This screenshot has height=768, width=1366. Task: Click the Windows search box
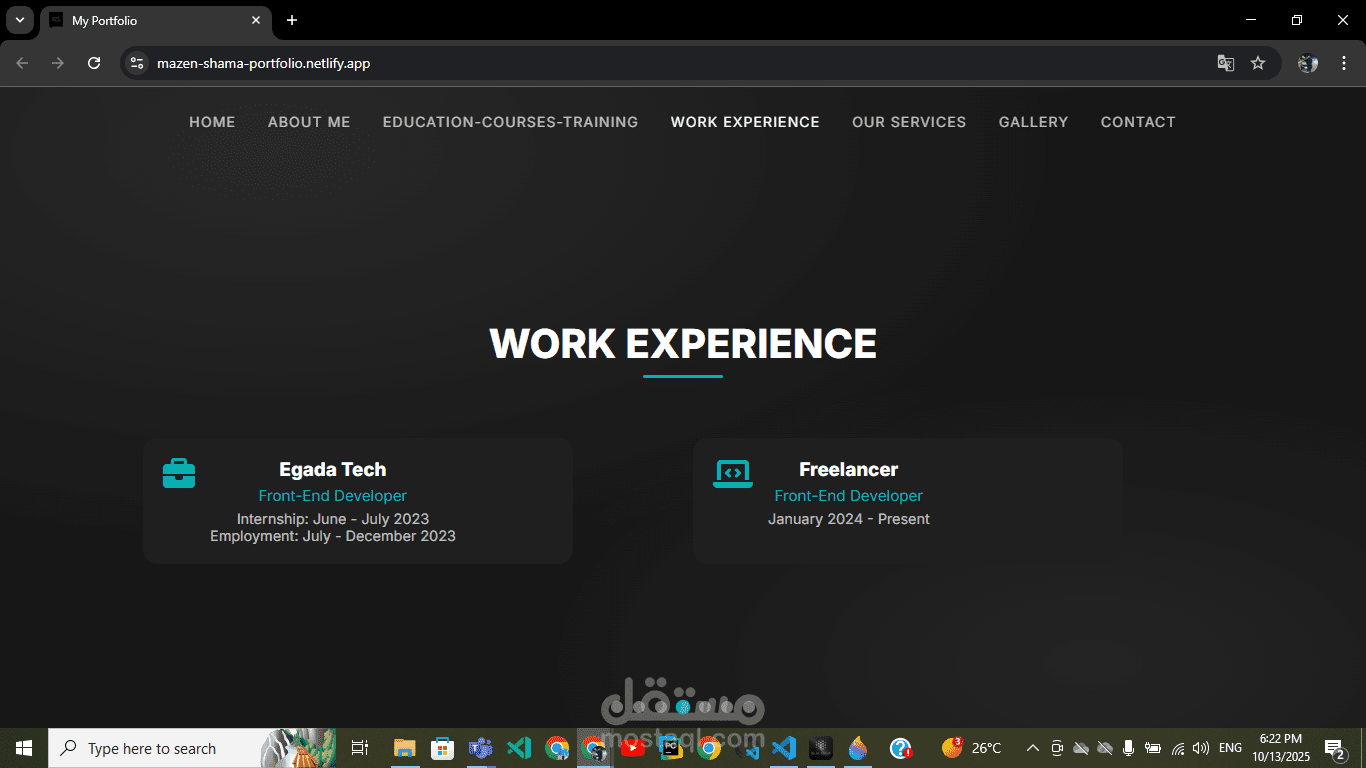(x=192, y=748)
